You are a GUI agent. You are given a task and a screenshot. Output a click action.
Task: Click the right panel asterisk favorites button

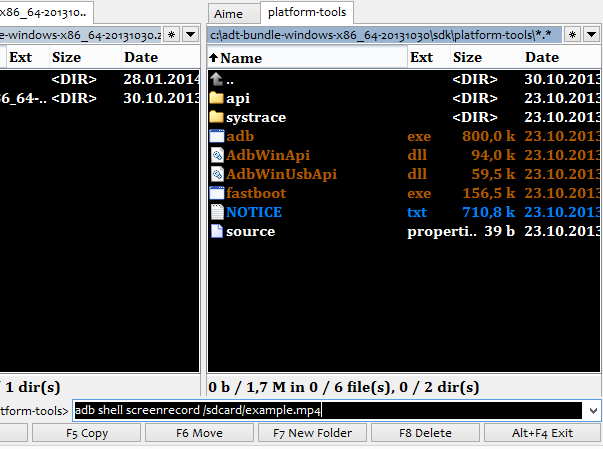click(572, 35)
